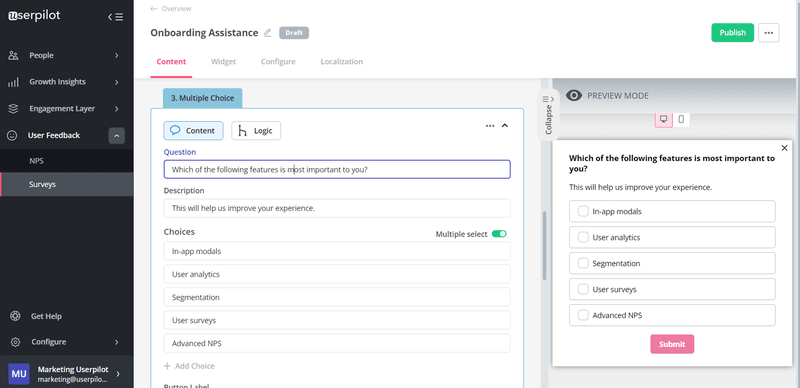Collapse the sidebar with the menu icon
This screenshot has height=388, width=800.
pyautogui.click(x=115, y=17)
